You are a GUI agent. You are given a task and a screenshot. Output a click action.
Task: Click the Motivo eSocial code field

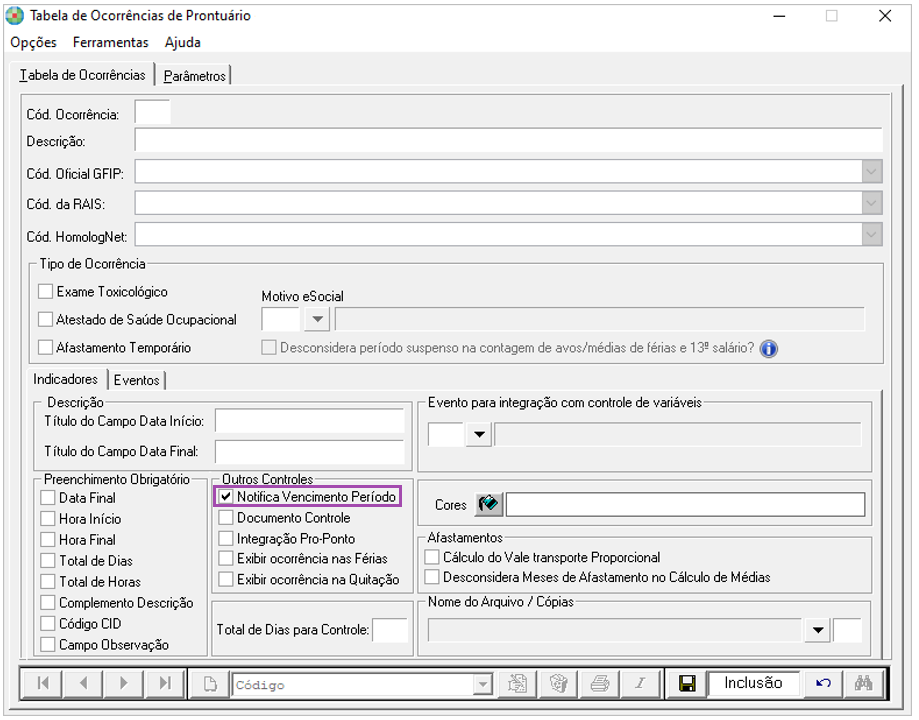[x=281, y=320]
